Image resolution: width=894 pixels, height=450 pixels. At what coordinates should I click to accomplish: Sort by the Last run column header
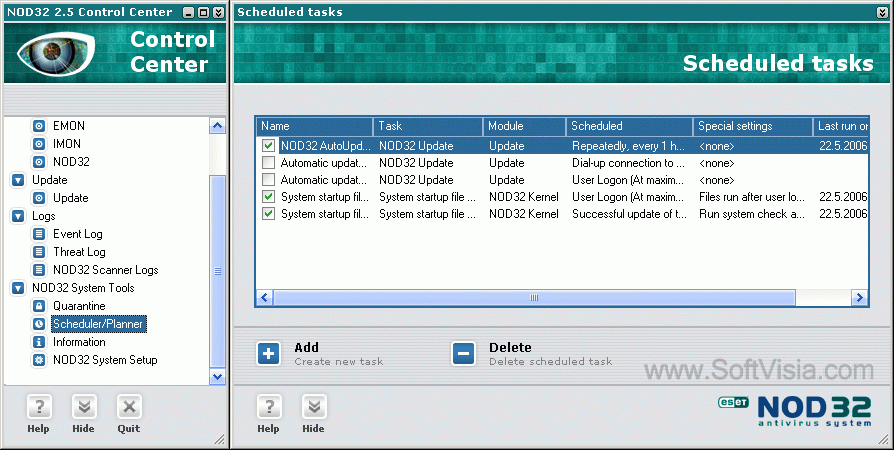(x=841, y=126)
